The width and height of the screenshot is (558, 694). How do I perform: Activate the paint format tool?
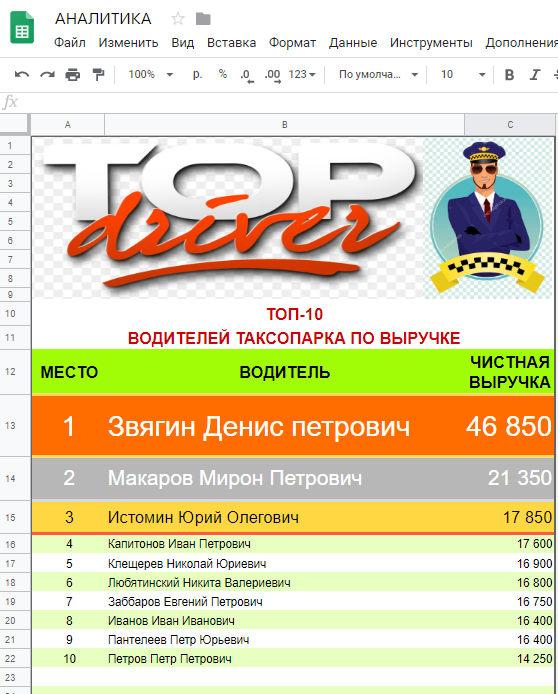coord(98,74)
